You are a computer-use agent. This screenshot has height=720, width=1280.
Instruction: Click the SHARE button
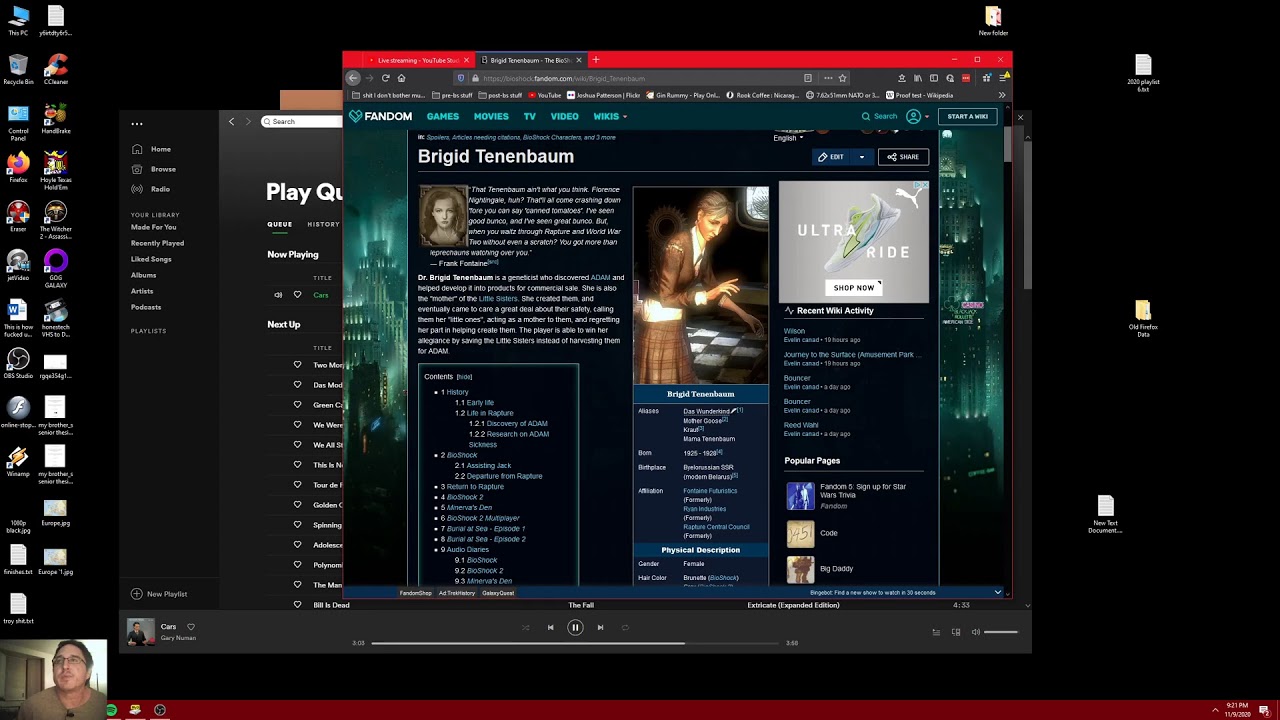(x=903, y=157)
